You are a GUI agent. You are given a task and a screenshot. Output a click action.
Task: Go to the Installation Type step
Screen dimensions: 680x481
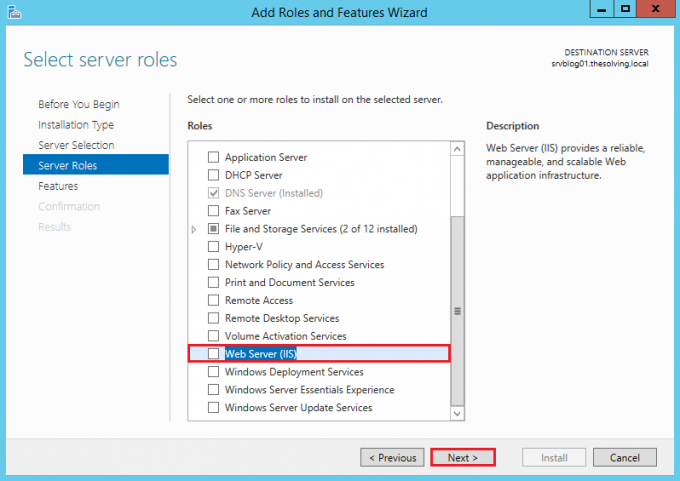(76, 125)
